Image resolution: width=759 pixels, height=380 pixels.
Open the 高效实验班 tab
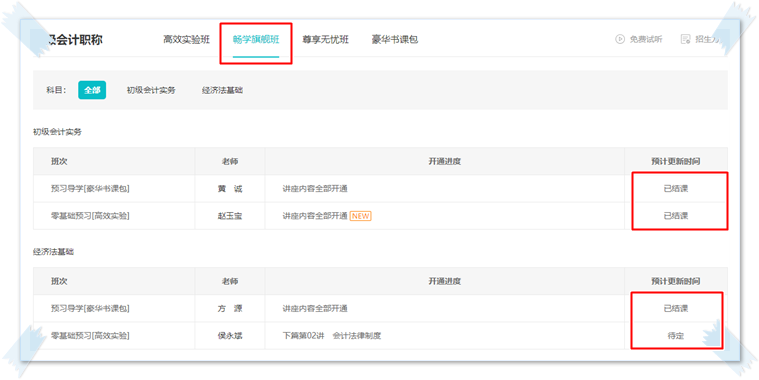click(186, 40)
